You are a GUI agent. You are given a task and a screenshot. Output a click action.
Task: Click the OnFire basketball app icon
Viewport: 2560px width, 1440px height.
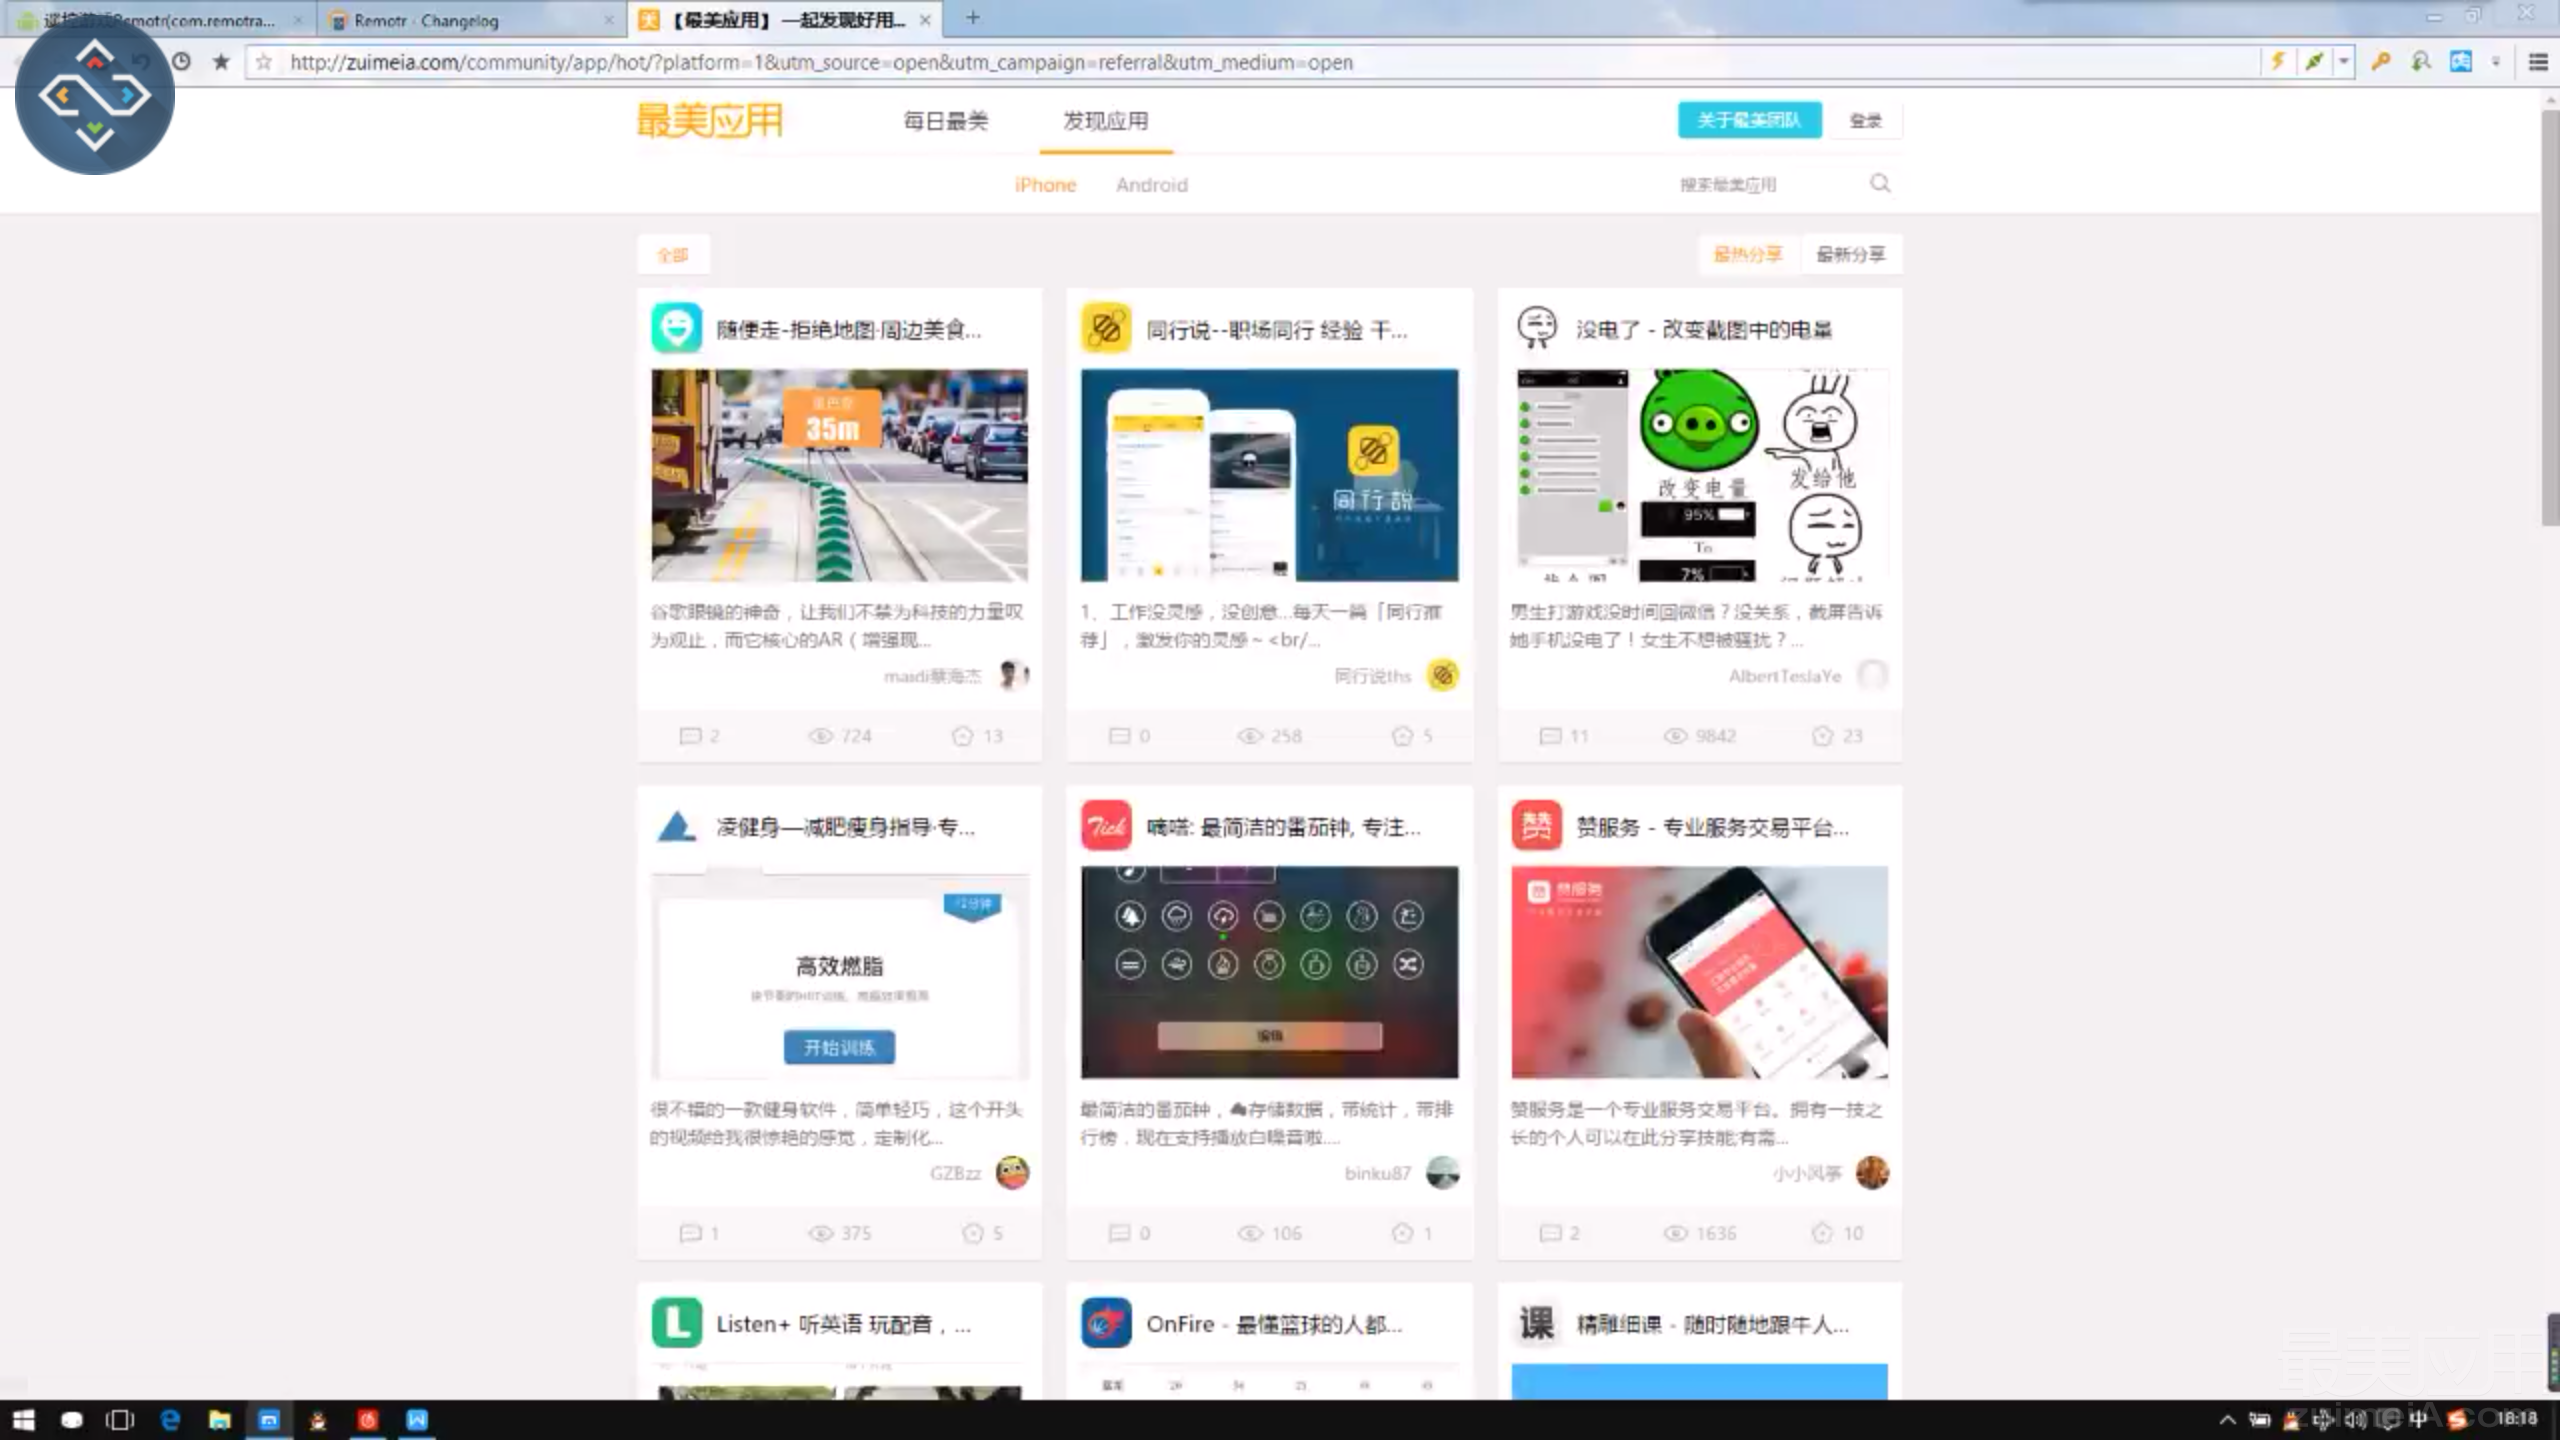[1107, 1323]
